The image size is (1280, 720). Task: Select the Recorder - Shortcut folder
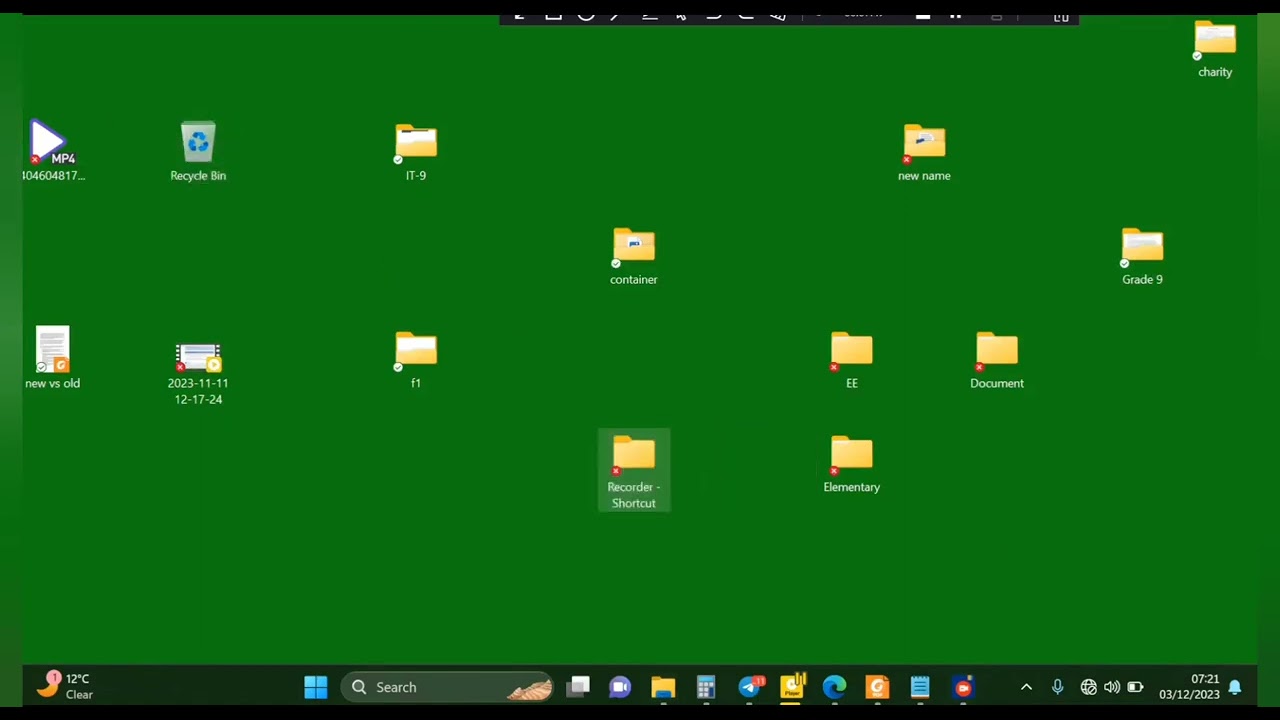coord(634,471)
